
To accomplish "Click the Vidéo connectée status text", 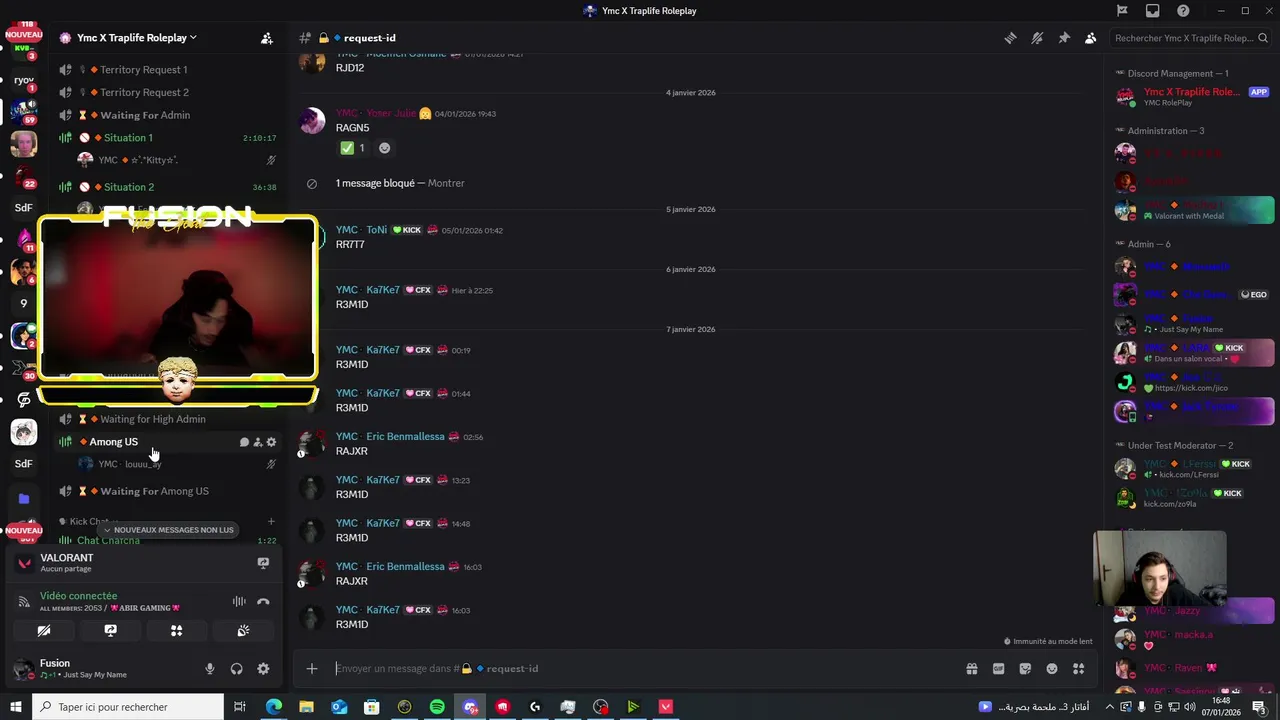I will [78, 596].
